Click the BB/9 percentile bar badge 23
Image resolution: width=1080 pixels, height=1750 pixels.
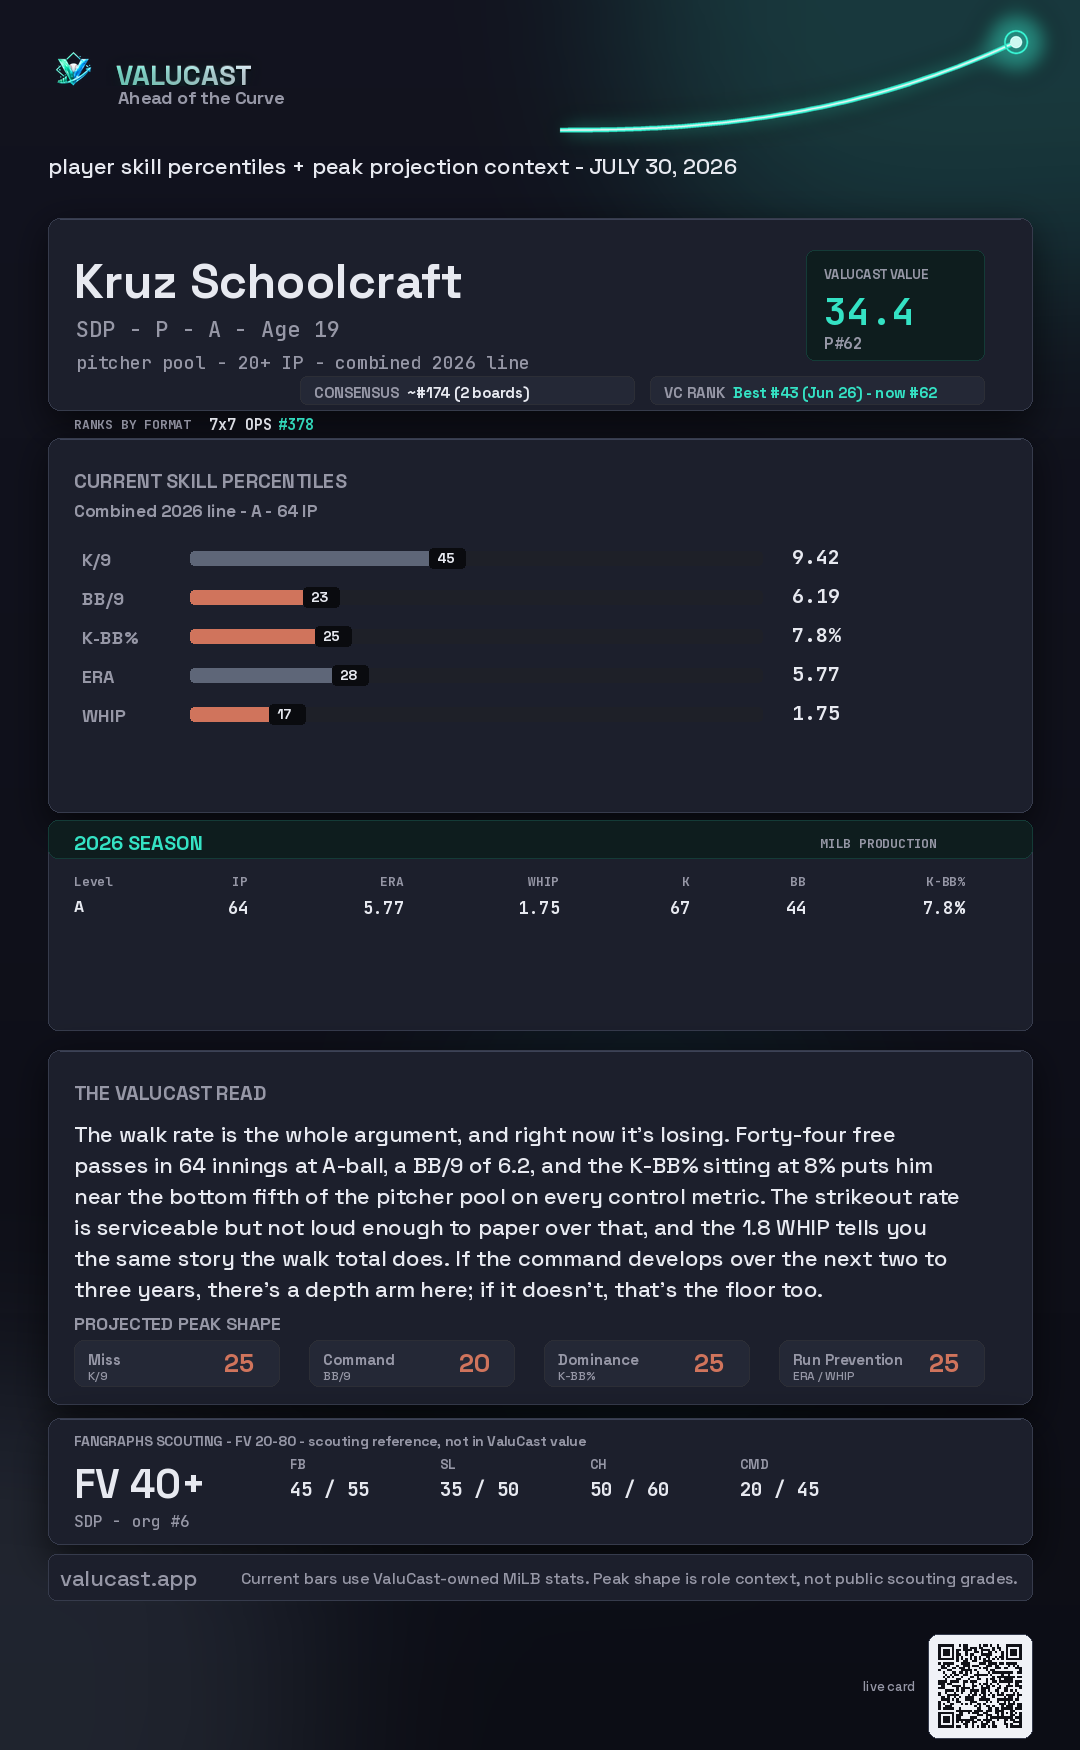tap(320, 597)
